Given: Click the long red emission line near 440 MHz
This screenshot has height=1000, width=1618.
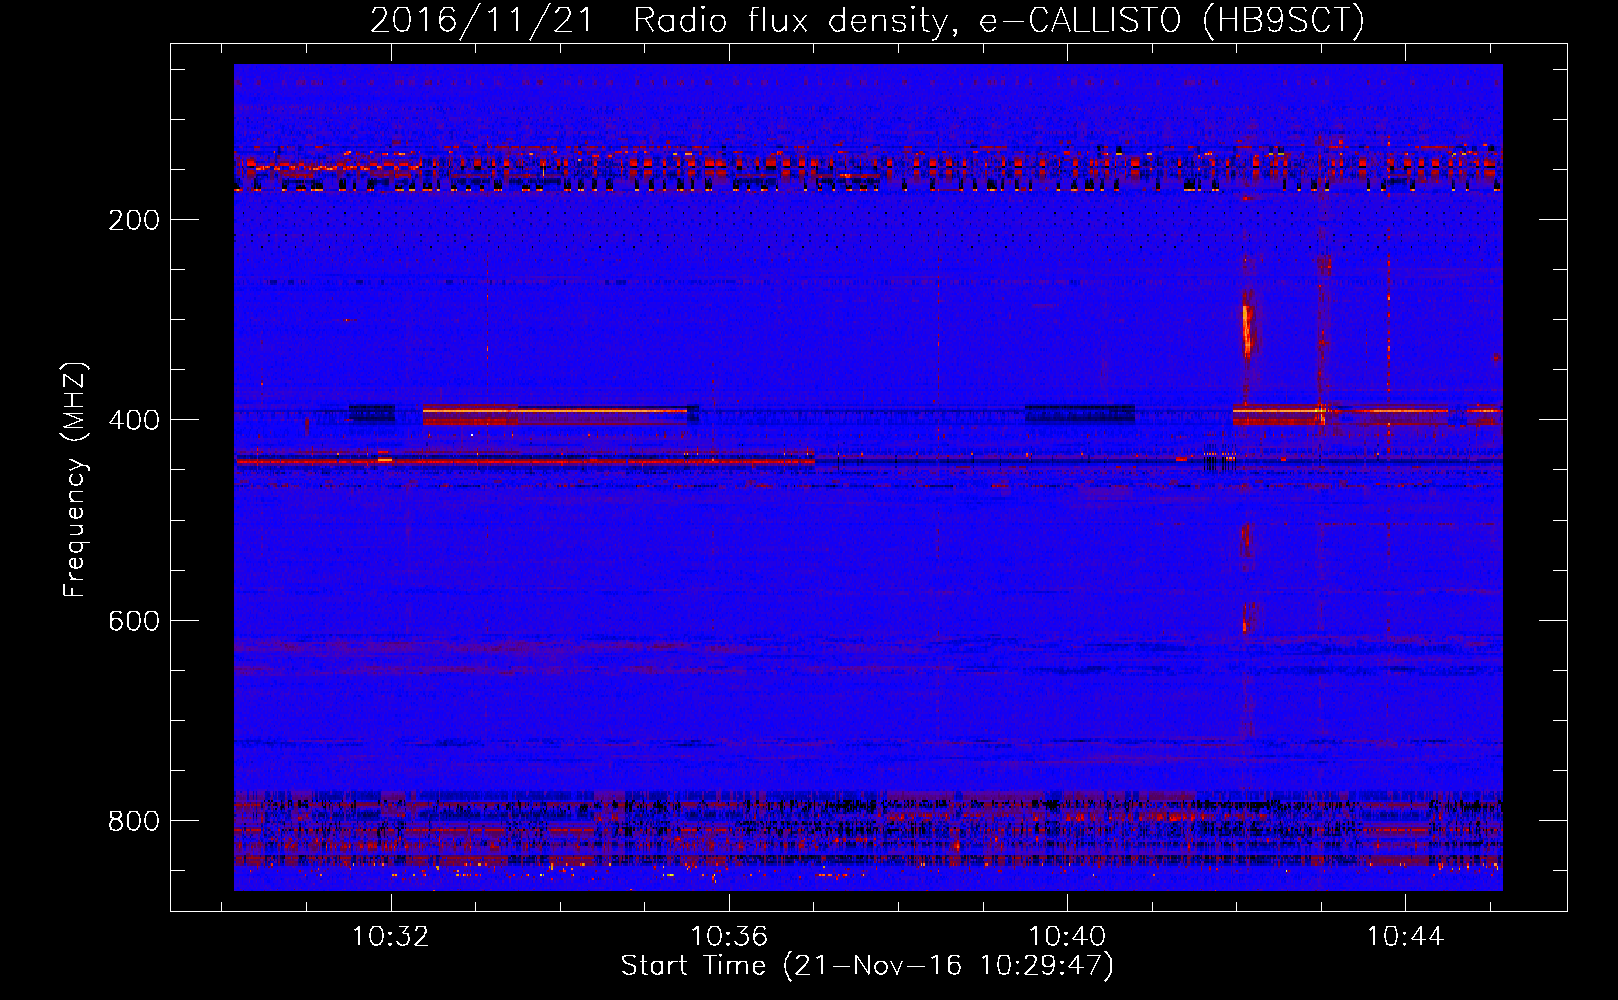Looking at the screenshot, I should click(x=525, y=461).
